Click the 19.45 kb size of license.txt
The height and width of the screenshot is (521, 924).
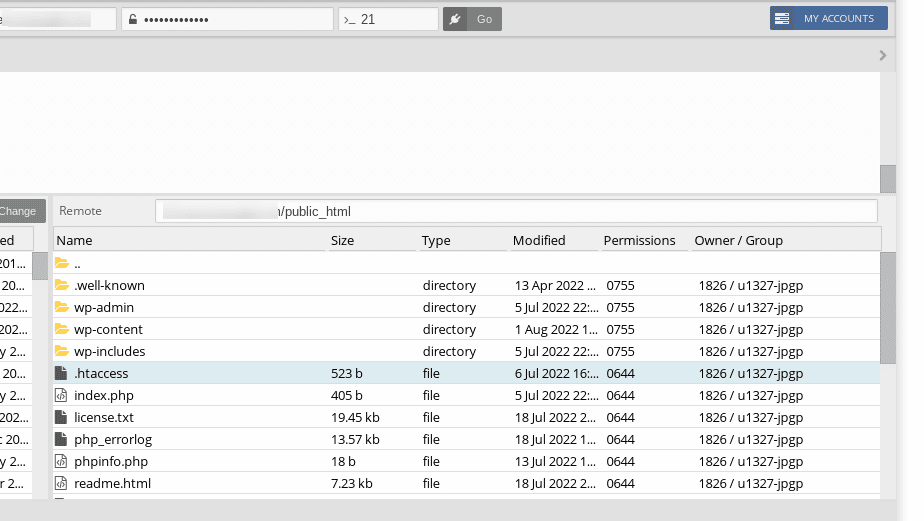(x=355, y=417)
